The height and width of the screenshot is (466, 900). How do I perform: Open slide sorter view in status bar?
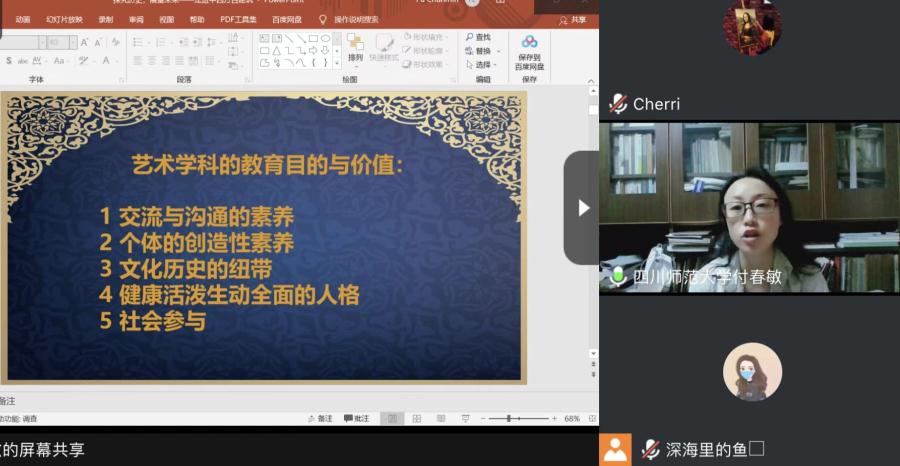[417, 418]
